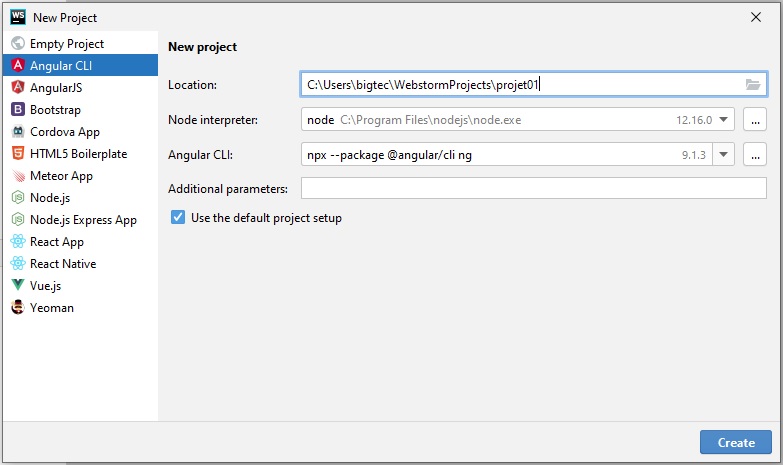Open the Node interpreter dropdown arrow
Viewport: 783px width, 465px height.
coord(723,119)
